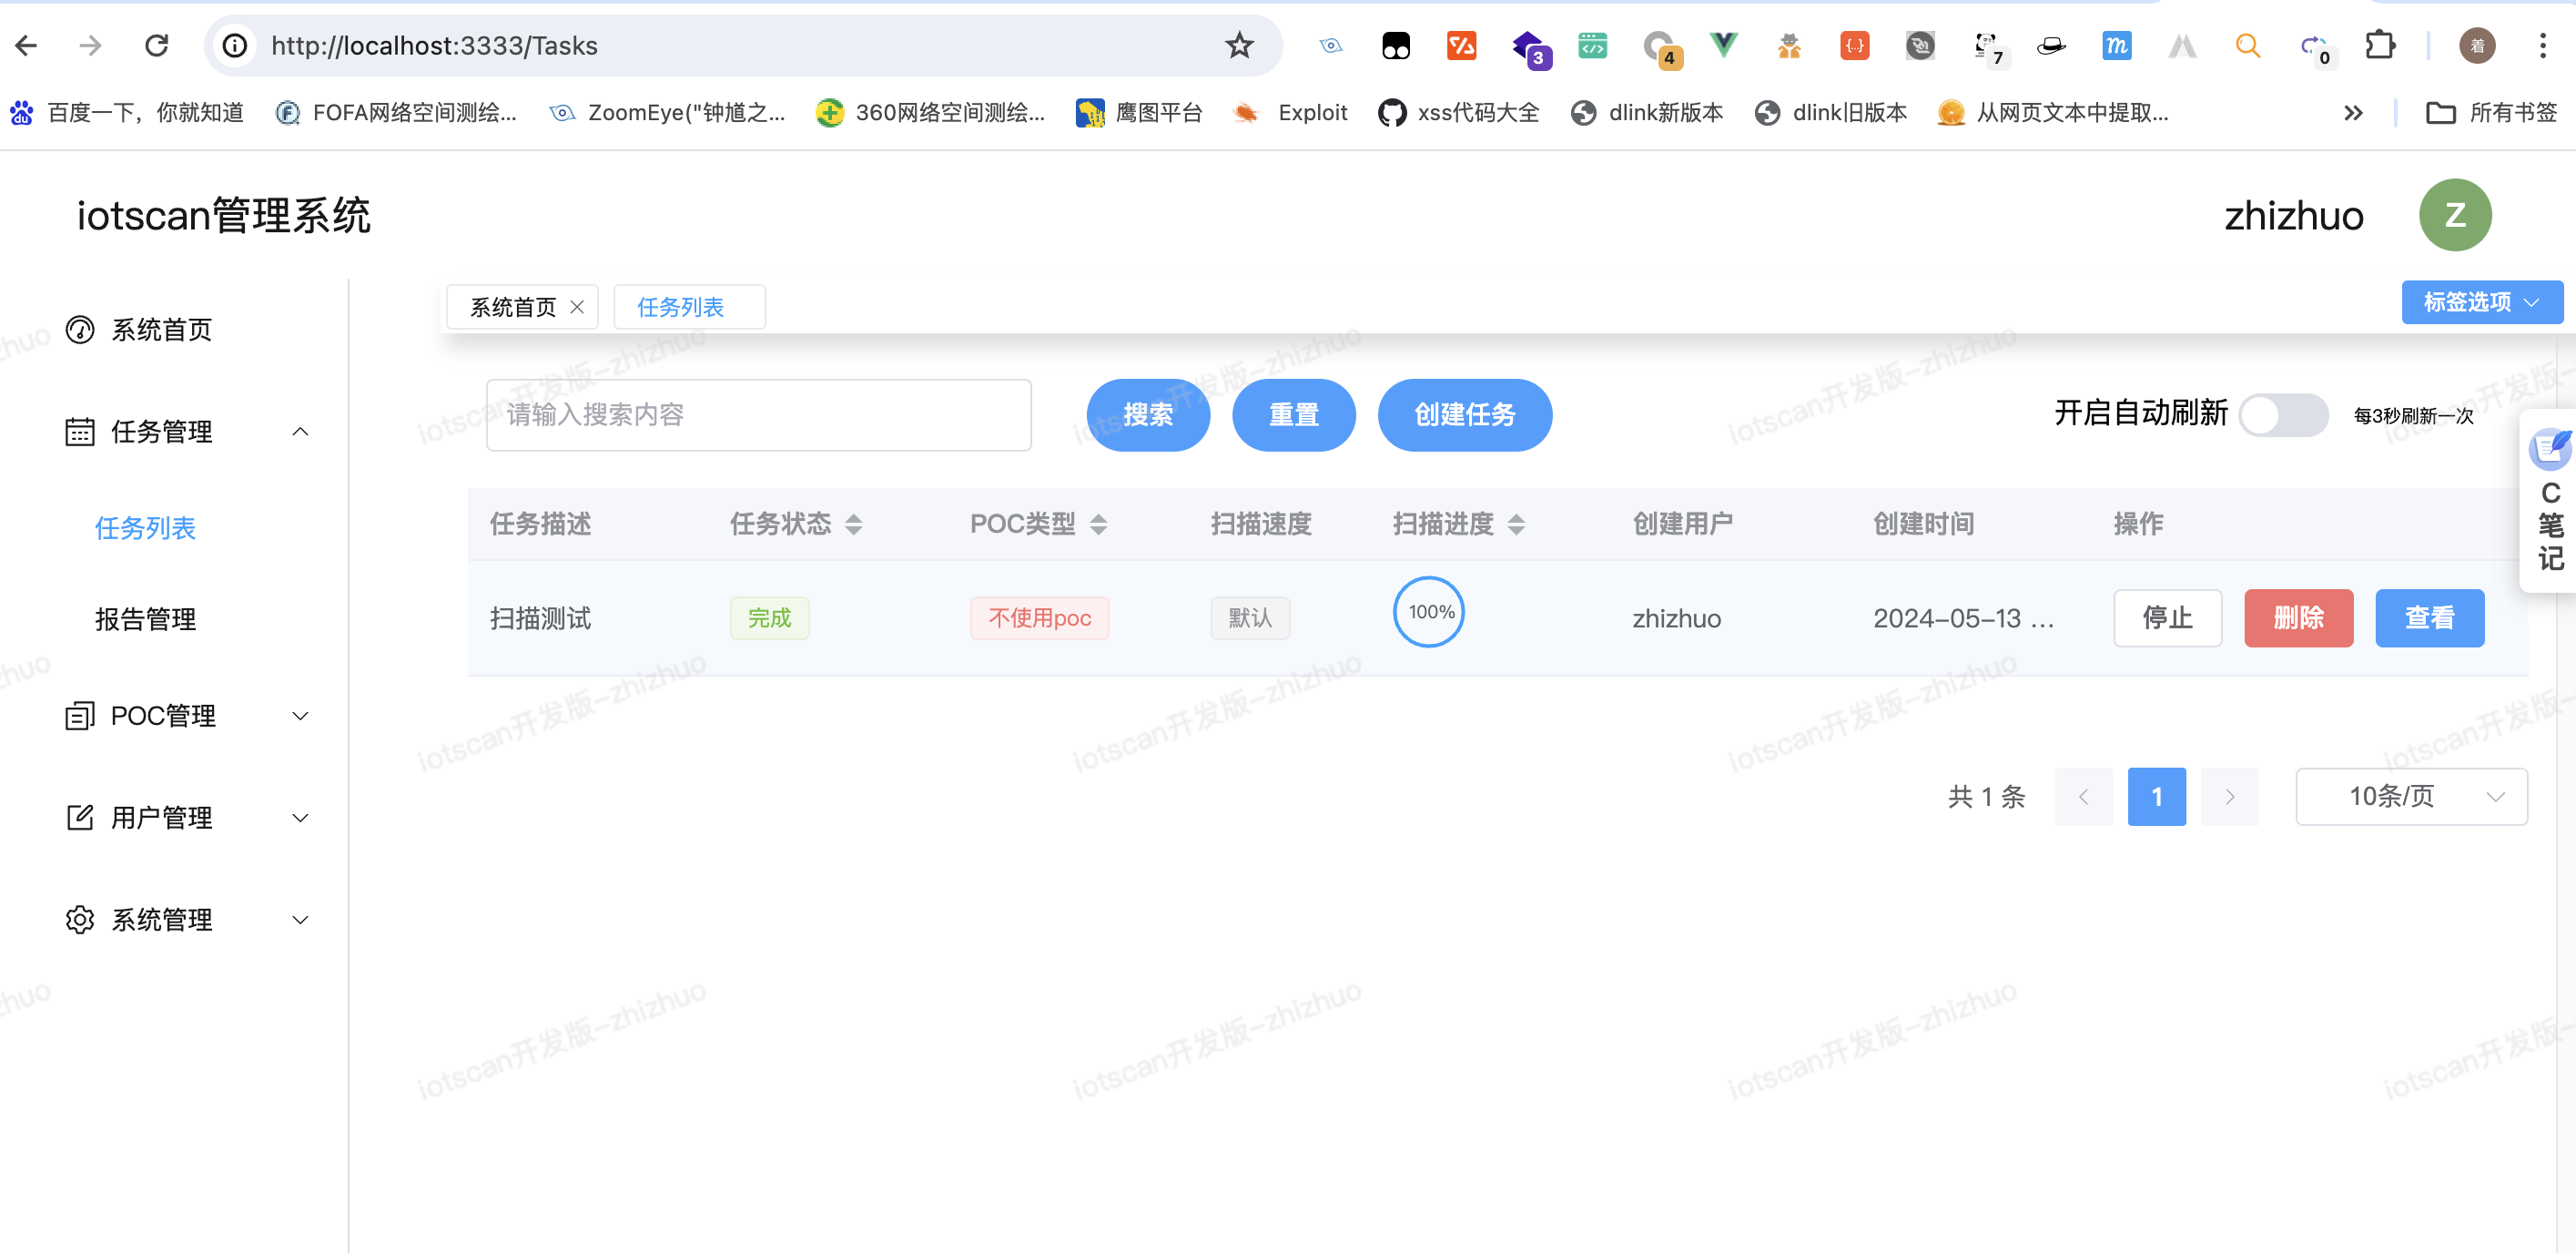Screen dimensions: 2576x1253
Task: Switch to the 任务列表 tab
Action: [x=681, y=307]
